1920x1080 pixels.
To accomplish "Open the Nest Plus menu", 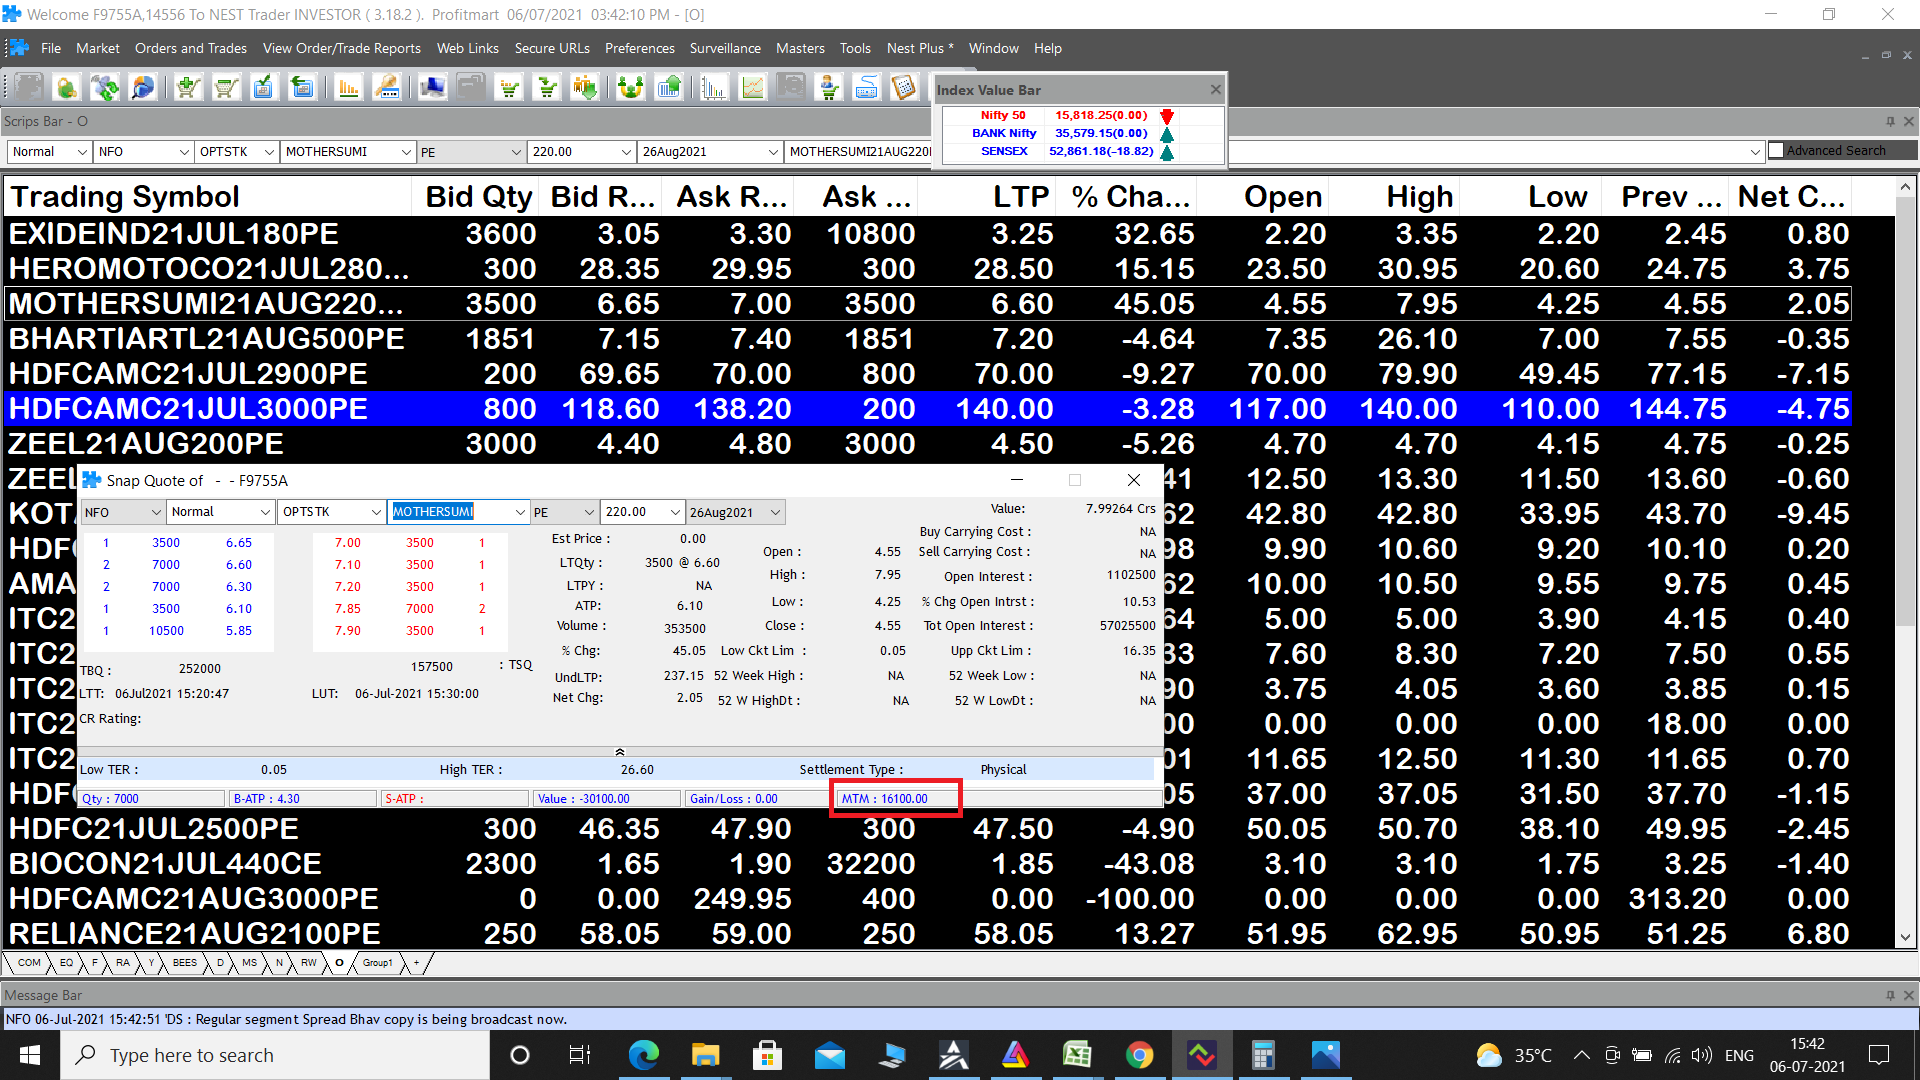I will [x=920, y=48].
